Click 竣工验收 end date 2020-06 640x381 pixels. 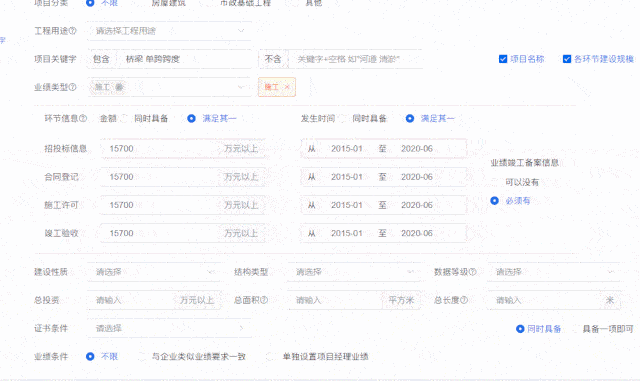coord(417,233)
